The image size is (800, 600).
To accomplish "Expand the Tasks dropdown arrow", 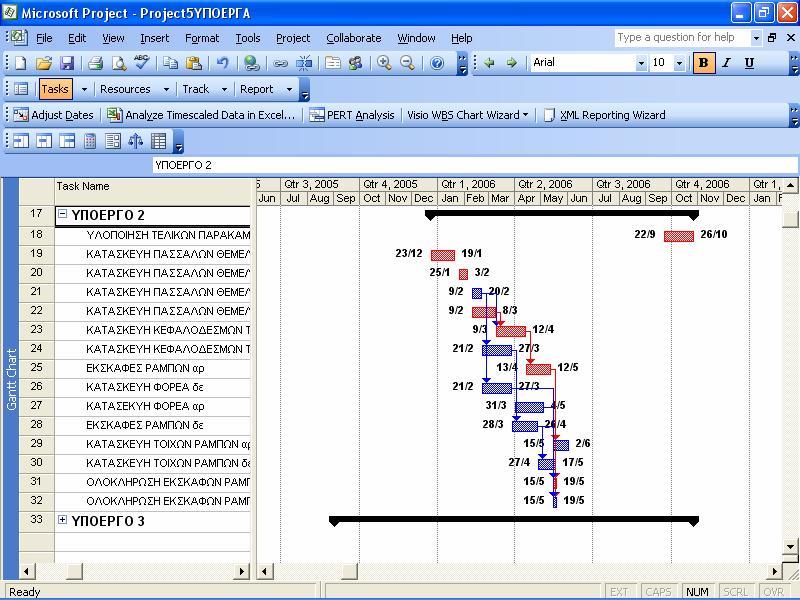I will (x=84, y=89).
